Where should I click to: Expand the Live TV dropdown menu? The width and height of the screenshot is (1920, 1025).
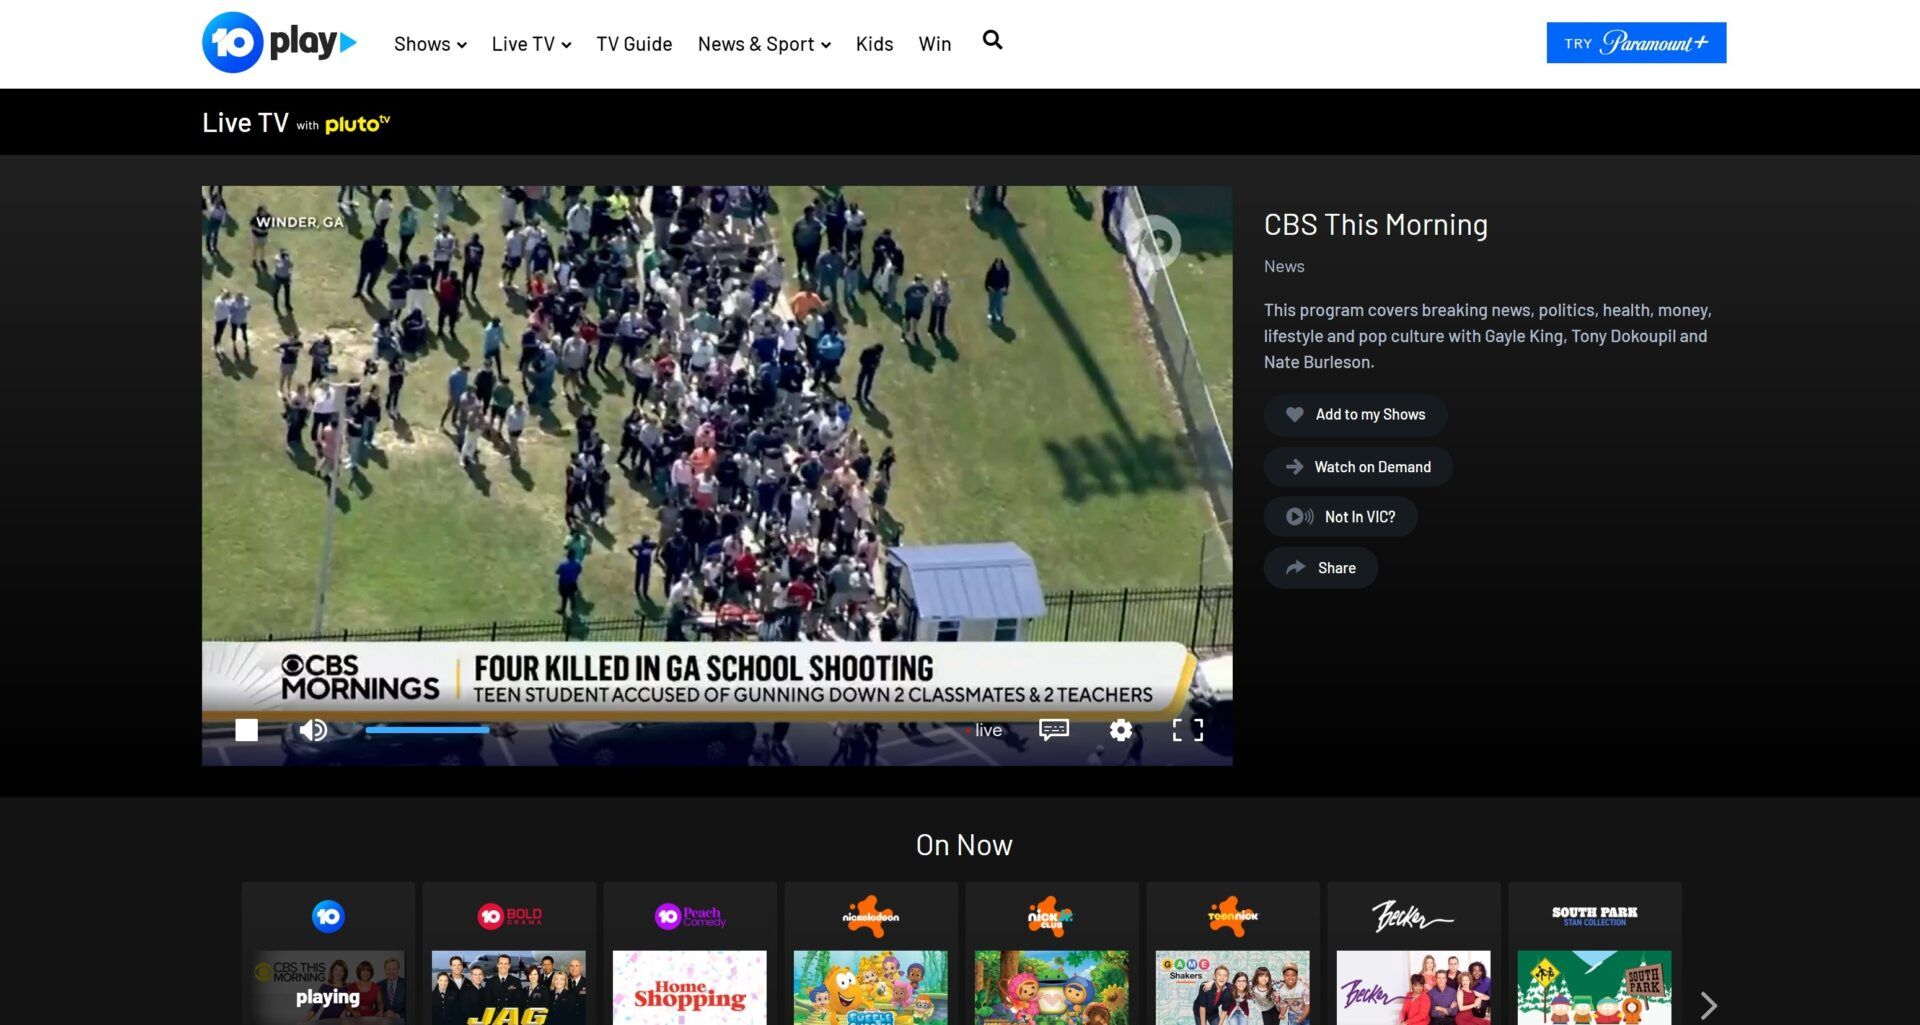(531, 44)
